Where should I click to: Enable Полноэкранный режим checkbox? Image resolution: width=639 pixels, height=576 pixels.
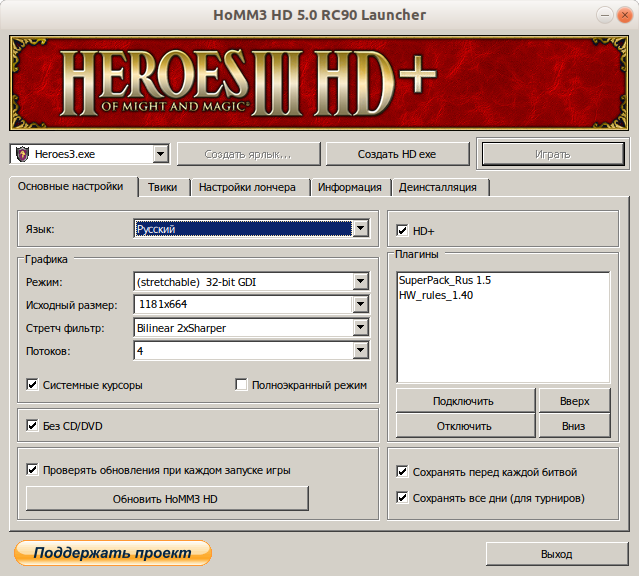(241, 384)
